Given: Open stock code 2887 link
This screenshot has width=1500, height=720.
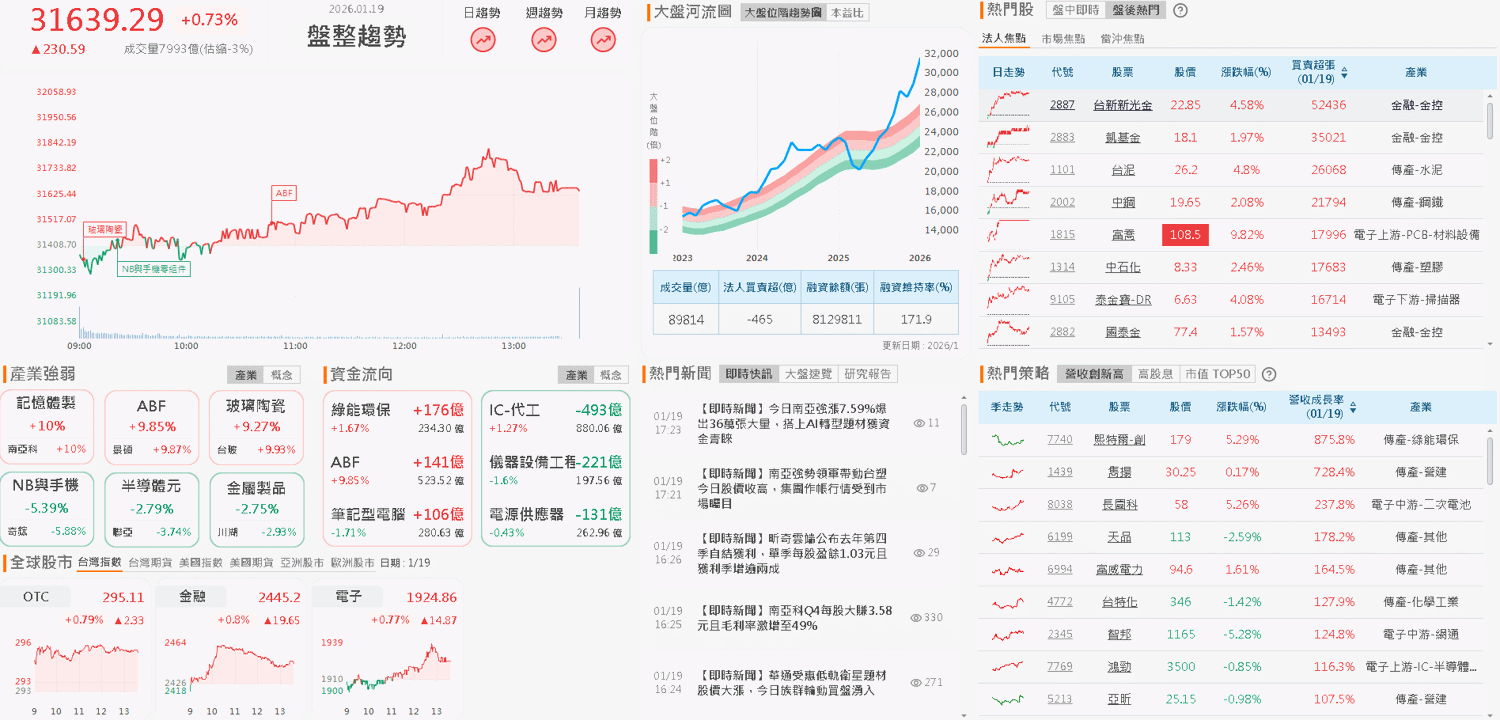Looking at the screenshot, I should tap(1062, 105).
